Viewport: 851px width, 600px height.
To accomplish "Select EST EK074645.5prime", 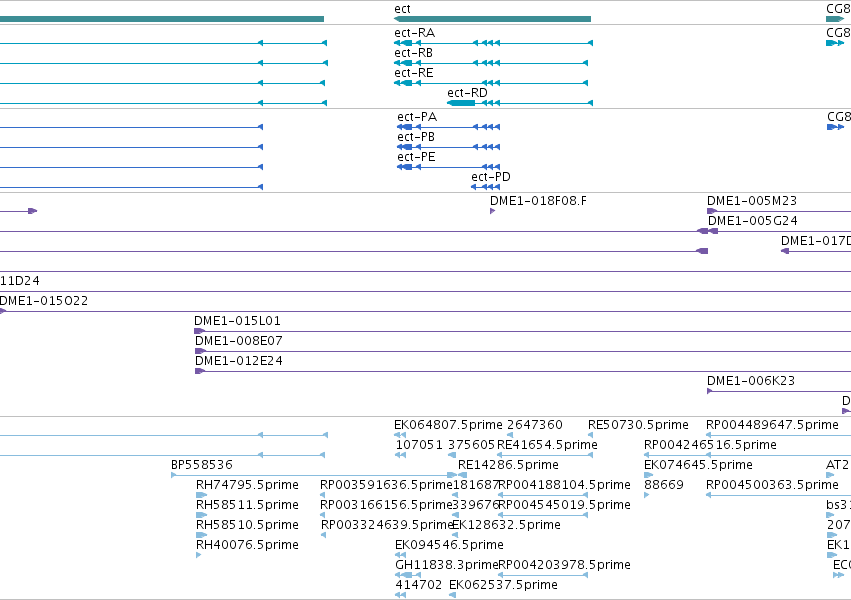I will coord(698,465).
